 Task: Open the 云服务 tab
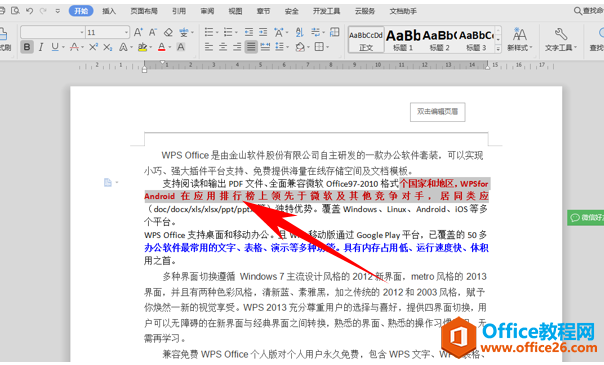click(364, 11)
